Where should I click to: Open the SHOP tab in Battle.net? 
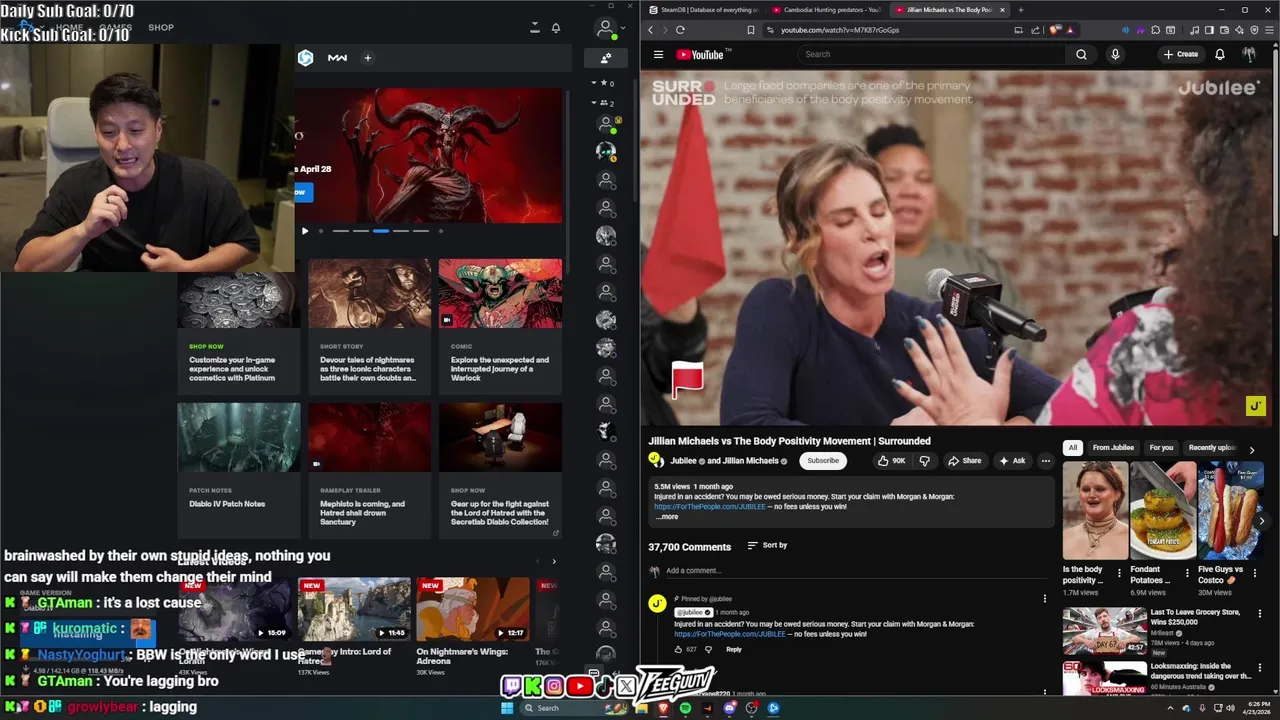(161, 28)
